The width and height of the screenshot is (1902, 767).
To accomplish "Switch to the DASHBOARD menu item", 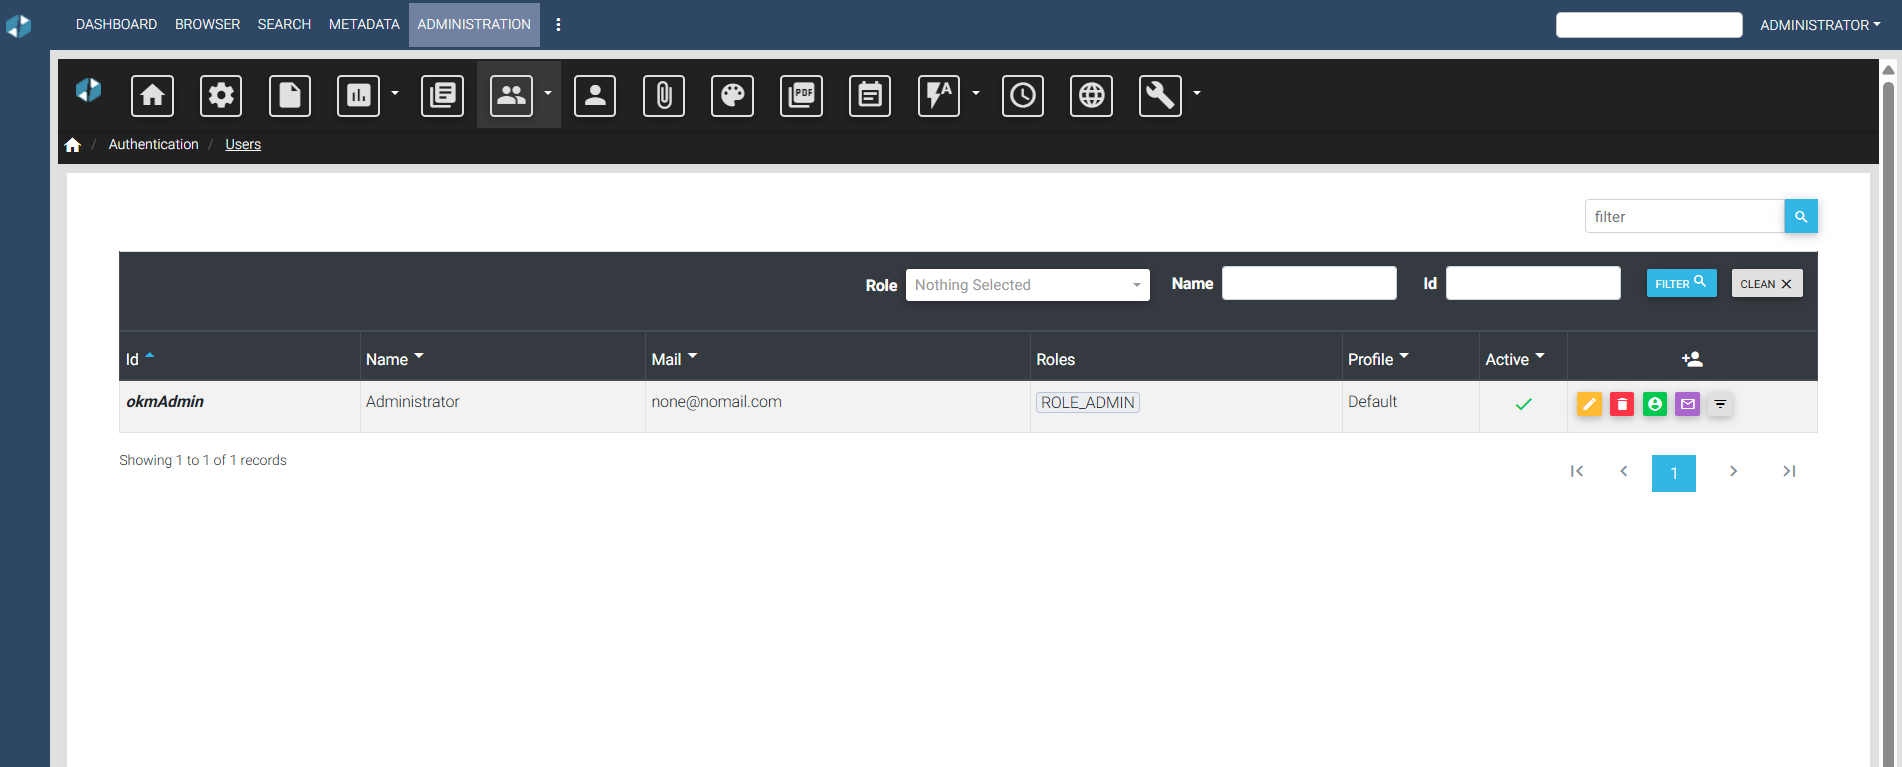I will (116, 24).
